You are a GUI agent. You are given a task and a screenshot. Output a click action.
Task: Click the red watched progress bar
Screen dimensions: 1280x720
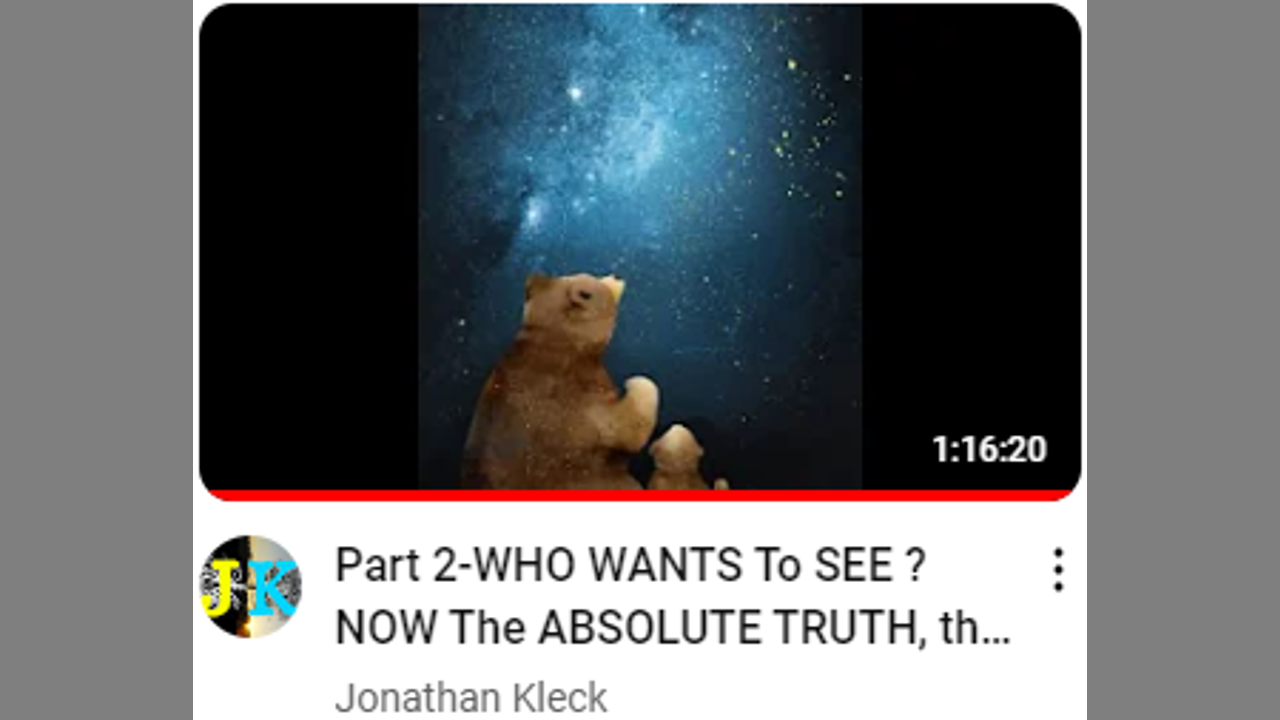click(640, 495)
